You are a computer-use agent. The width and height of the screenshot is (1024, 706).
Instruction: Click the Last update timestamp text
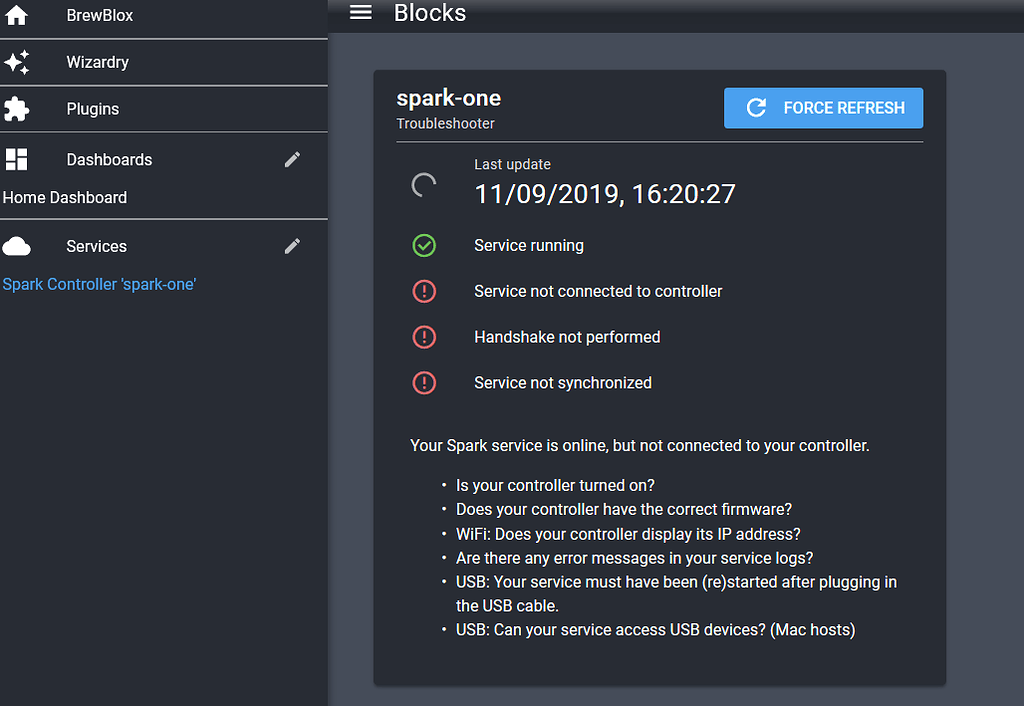point(604,194)
